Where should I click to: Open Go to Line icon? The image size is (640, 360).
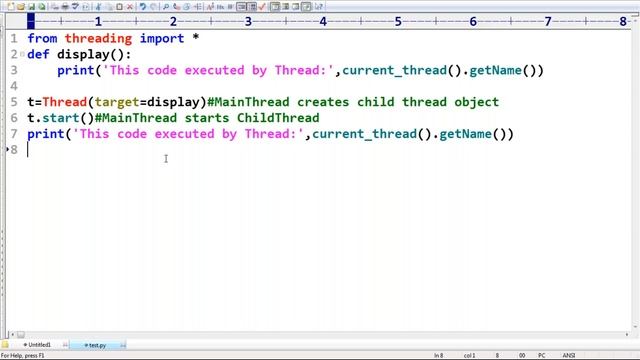198,7
